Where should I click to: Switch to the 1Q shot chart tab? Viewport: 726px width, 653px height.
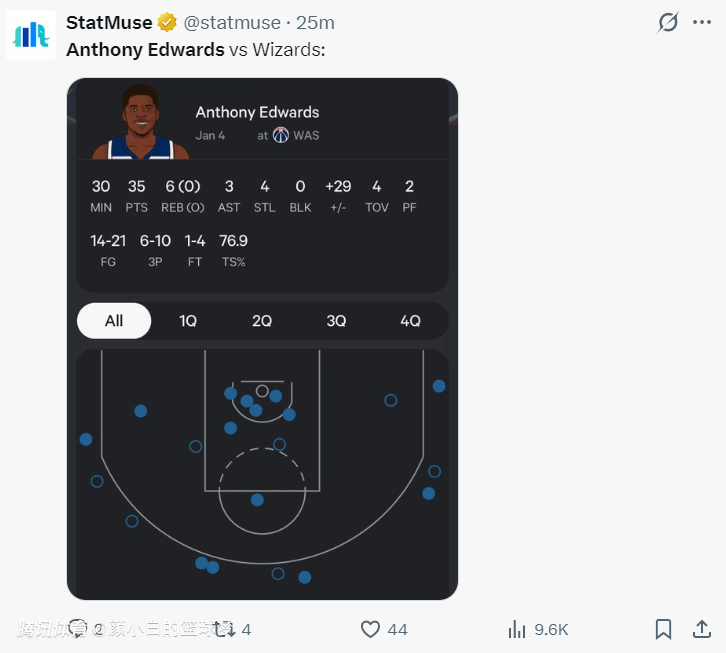188,321
